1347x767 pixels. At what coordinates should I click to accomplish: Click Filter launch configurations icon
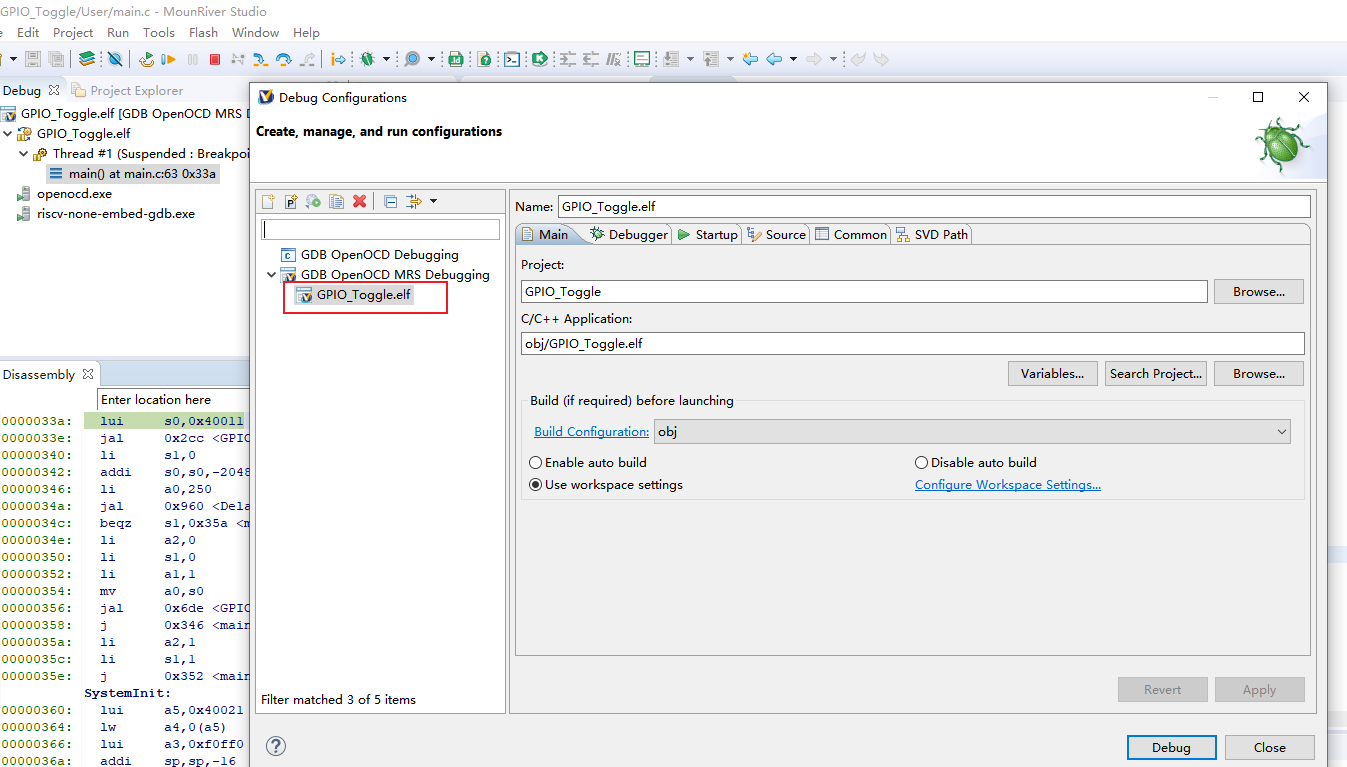(x=415, y=201)
